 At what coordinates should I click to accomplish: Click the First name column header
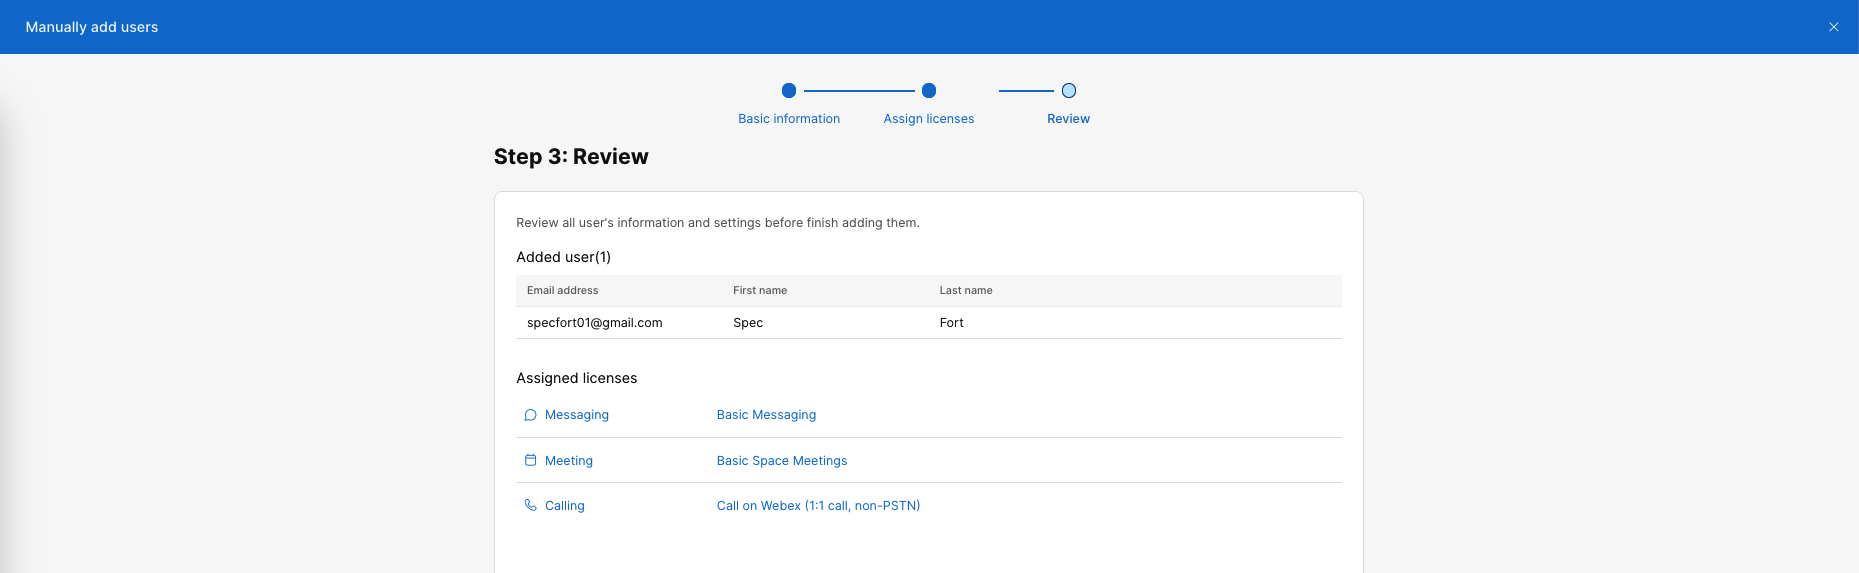coord(760,291)
